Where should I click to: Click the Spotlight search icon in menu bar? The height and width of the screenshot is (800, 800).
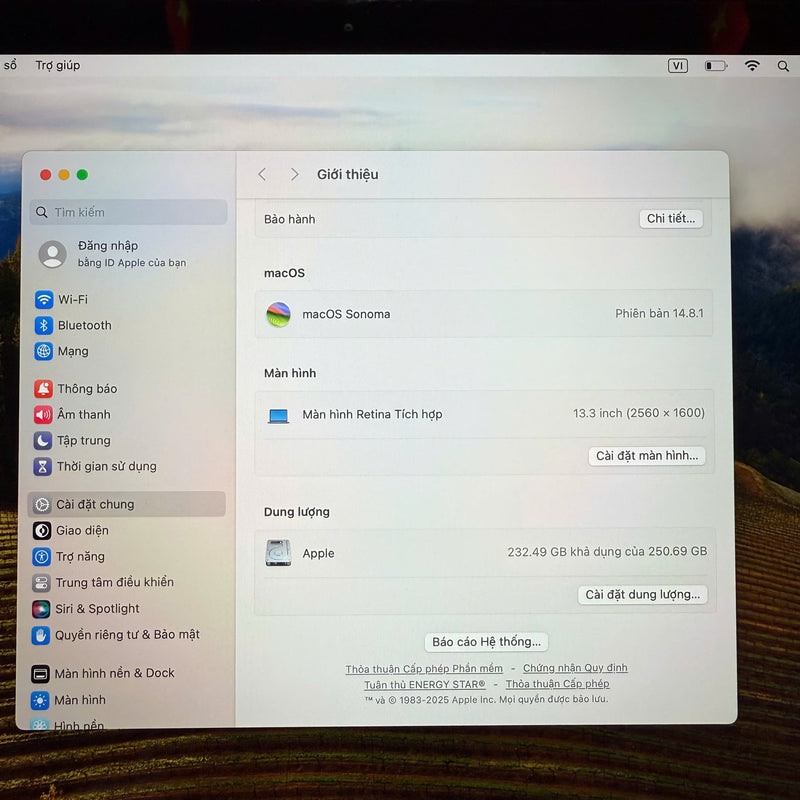783,65
